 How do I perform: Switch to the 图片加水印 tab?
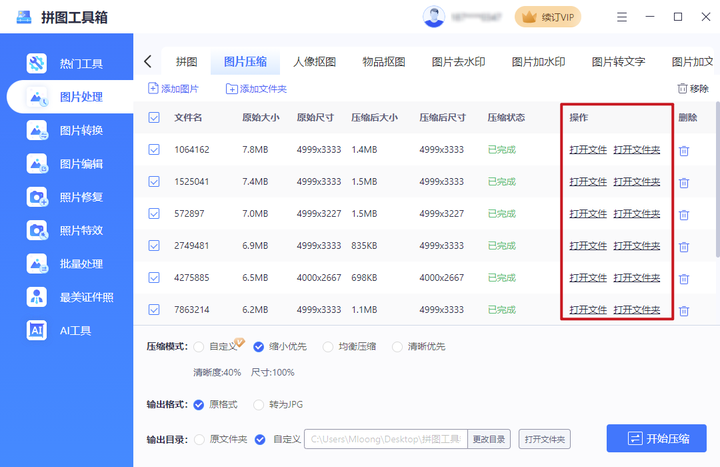click(x=538, y=62)
